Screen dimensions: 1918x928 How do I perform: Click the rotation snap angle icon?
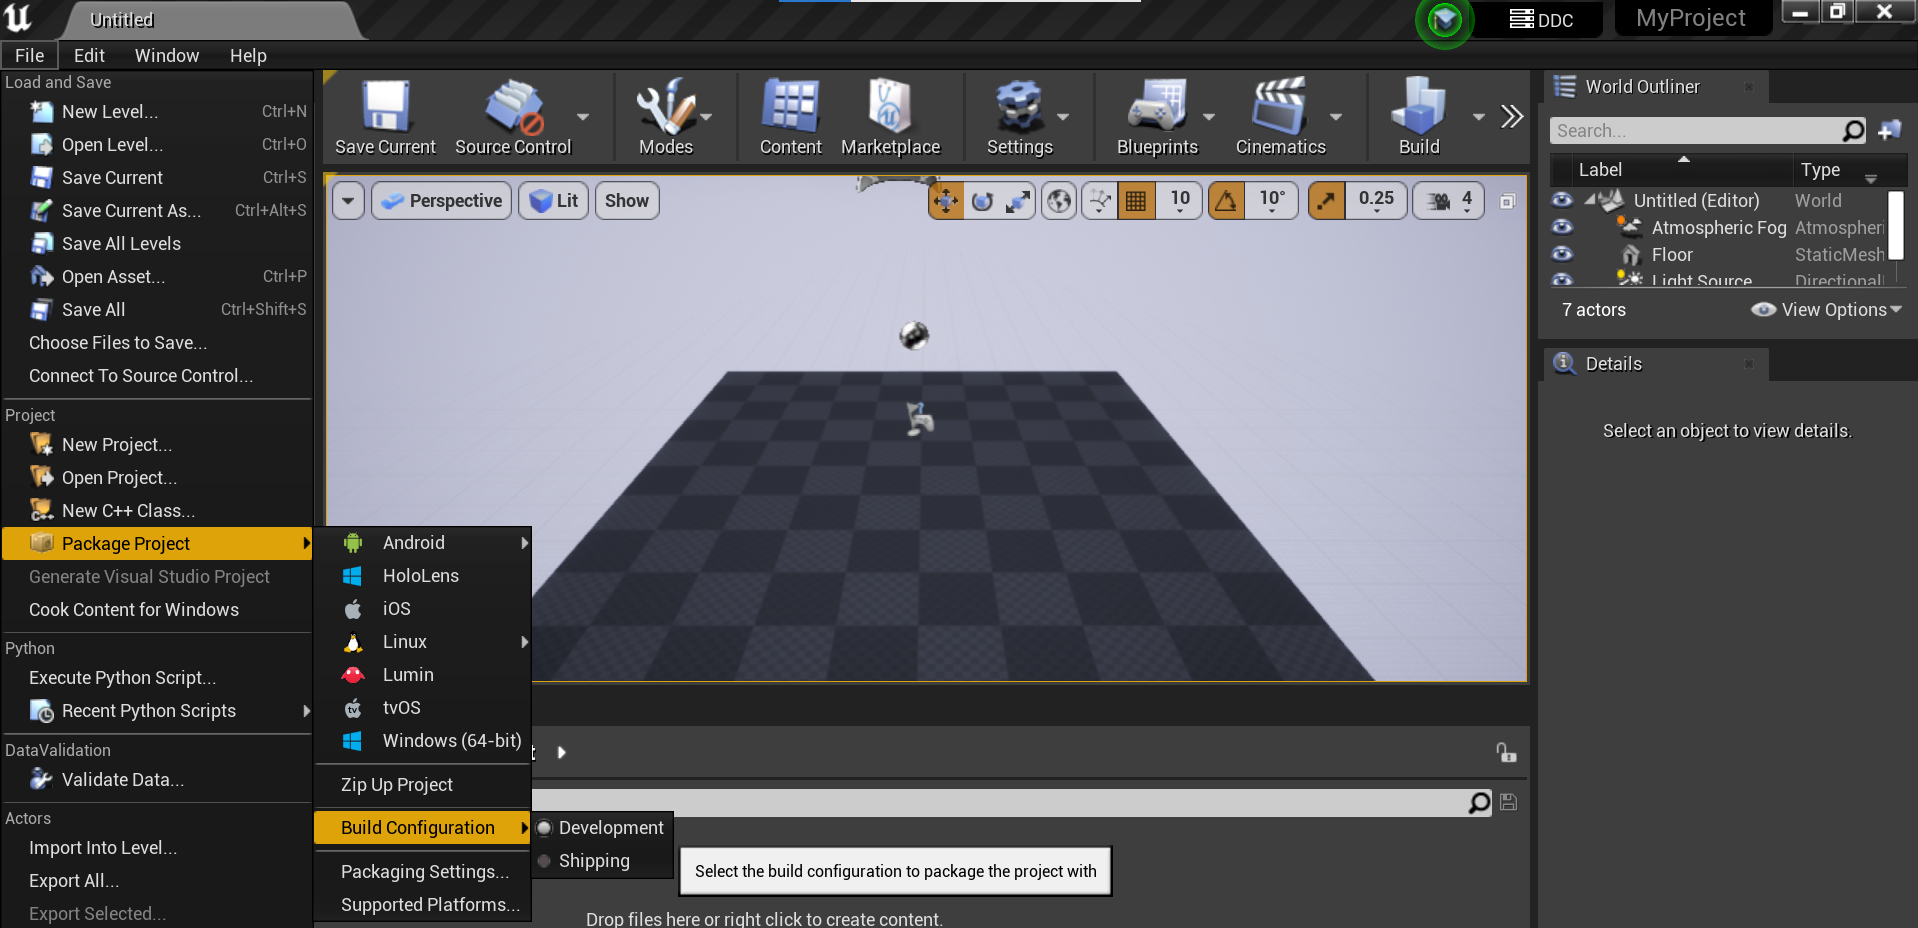(x=1226, y=201)
